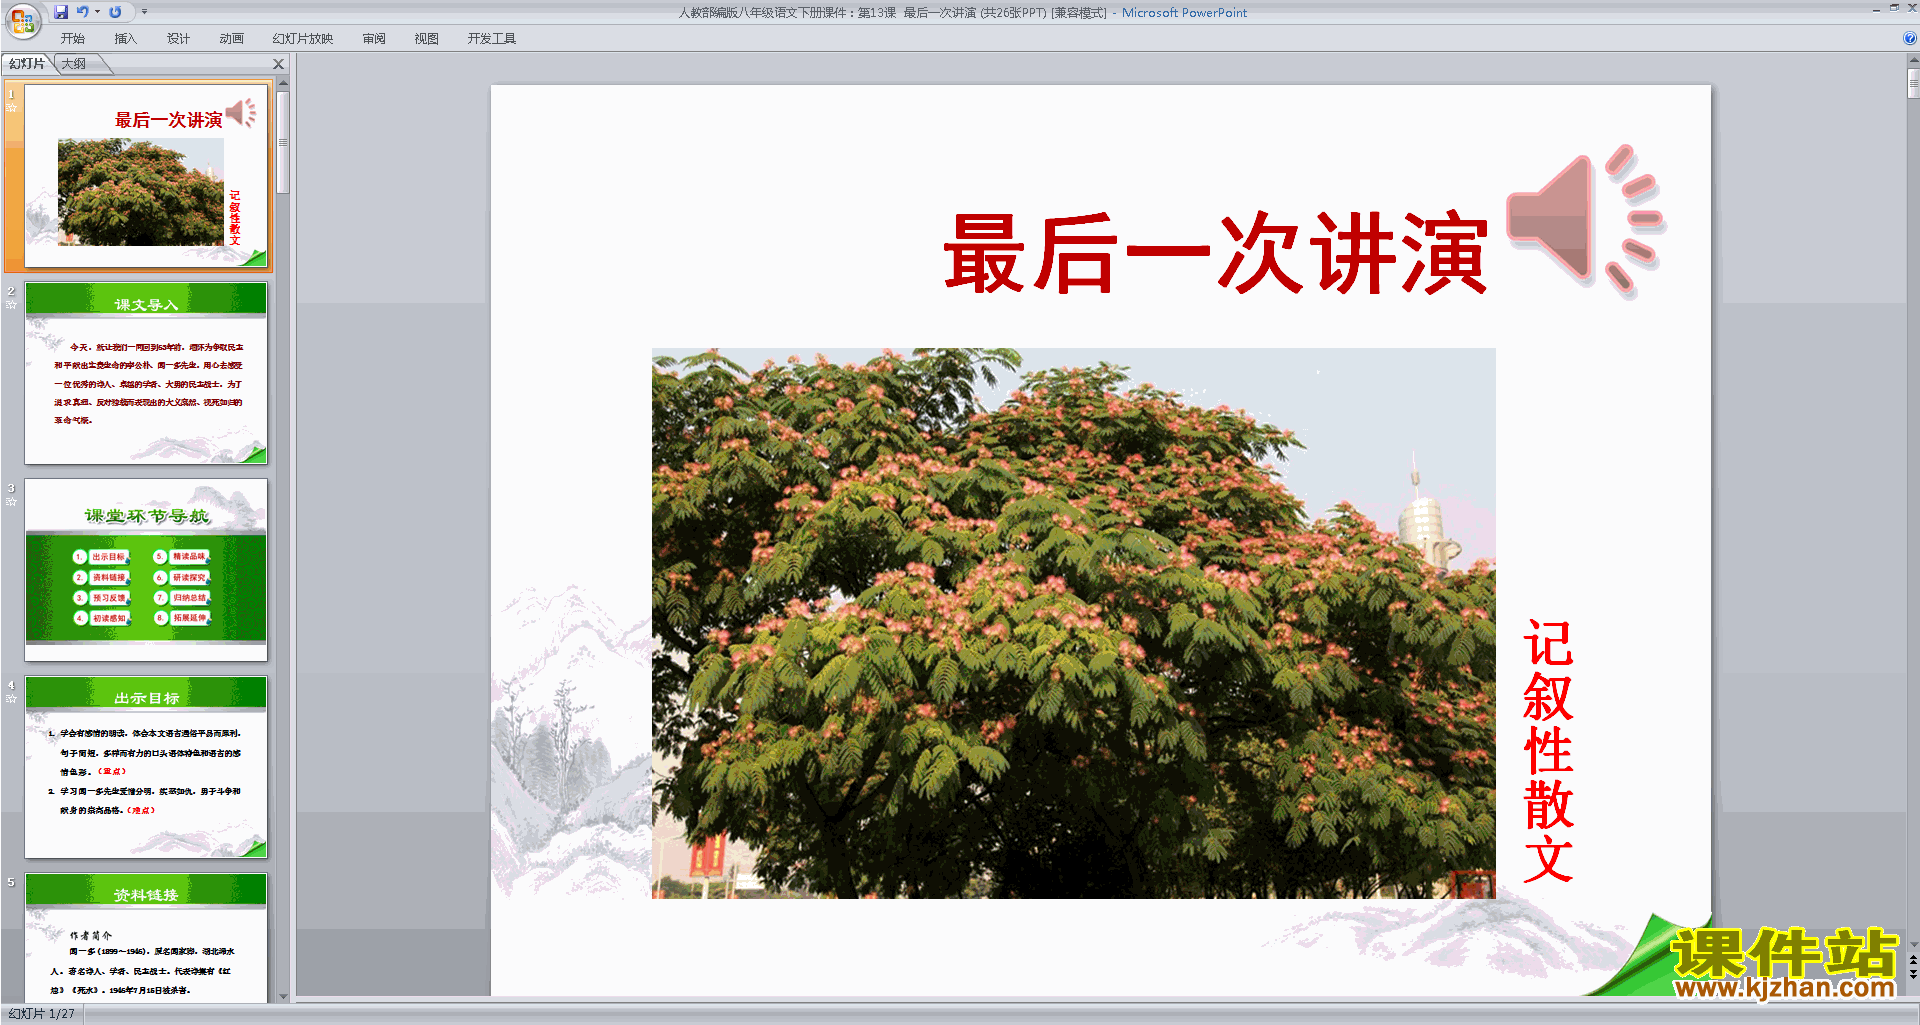This screenshot has height=1025, width=1920.
Task: Click thumbnail pane scroll down arrow
Action: [283, 996]
